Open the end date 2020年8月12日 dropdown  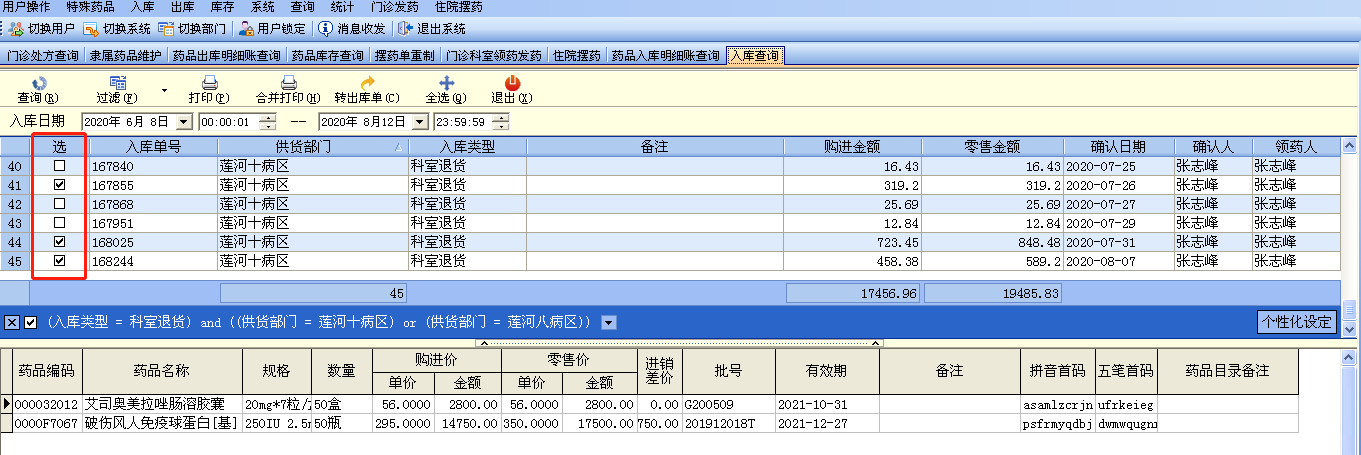[x=420, y=122]
